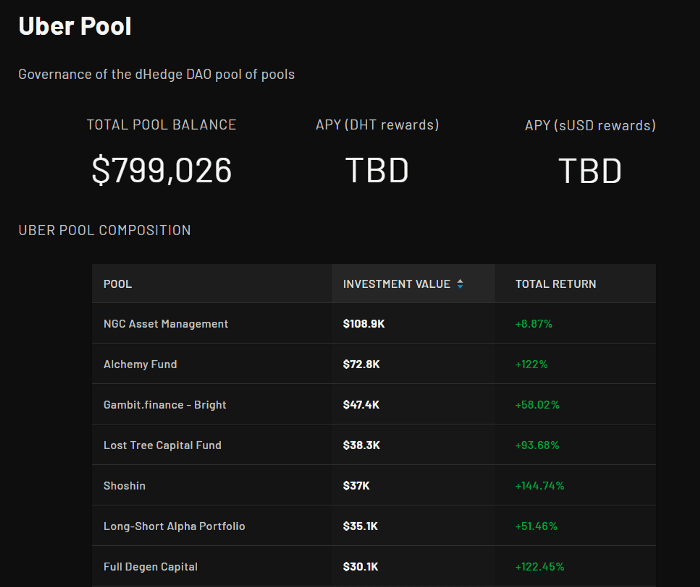Open the NGC Asset Management pool
Image resolution: width=700 pixels, height=587 pixels.
pyautogui.click(x=166, y=324)
